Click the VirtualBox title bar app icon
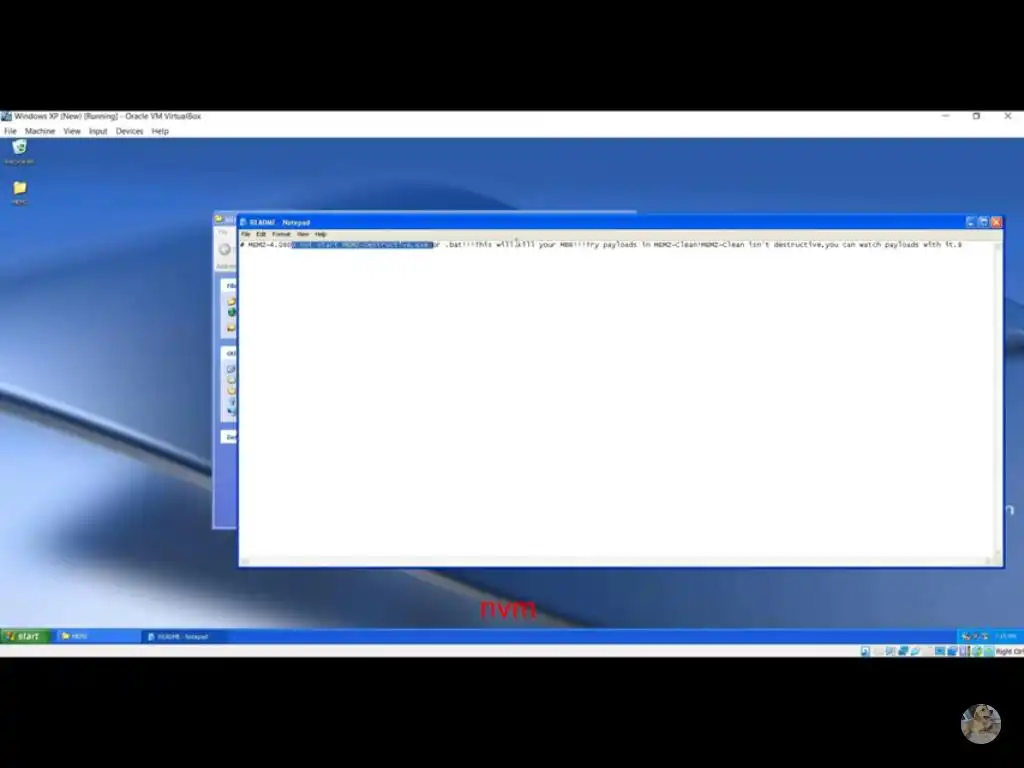This screenshot has width=1024, height=768. [x=7, y=116]
